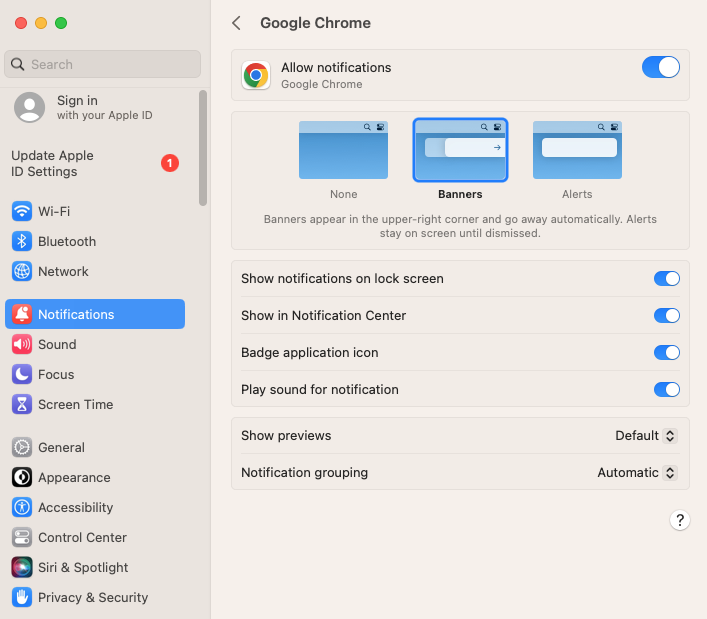Click the Screen Time hourglass icon
707x619 pixels.
[22, 404]
